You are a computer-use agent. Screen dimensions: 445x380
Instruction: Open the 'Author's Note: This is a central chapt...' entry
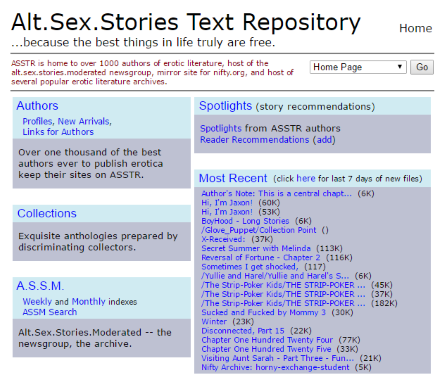point(276,193)
